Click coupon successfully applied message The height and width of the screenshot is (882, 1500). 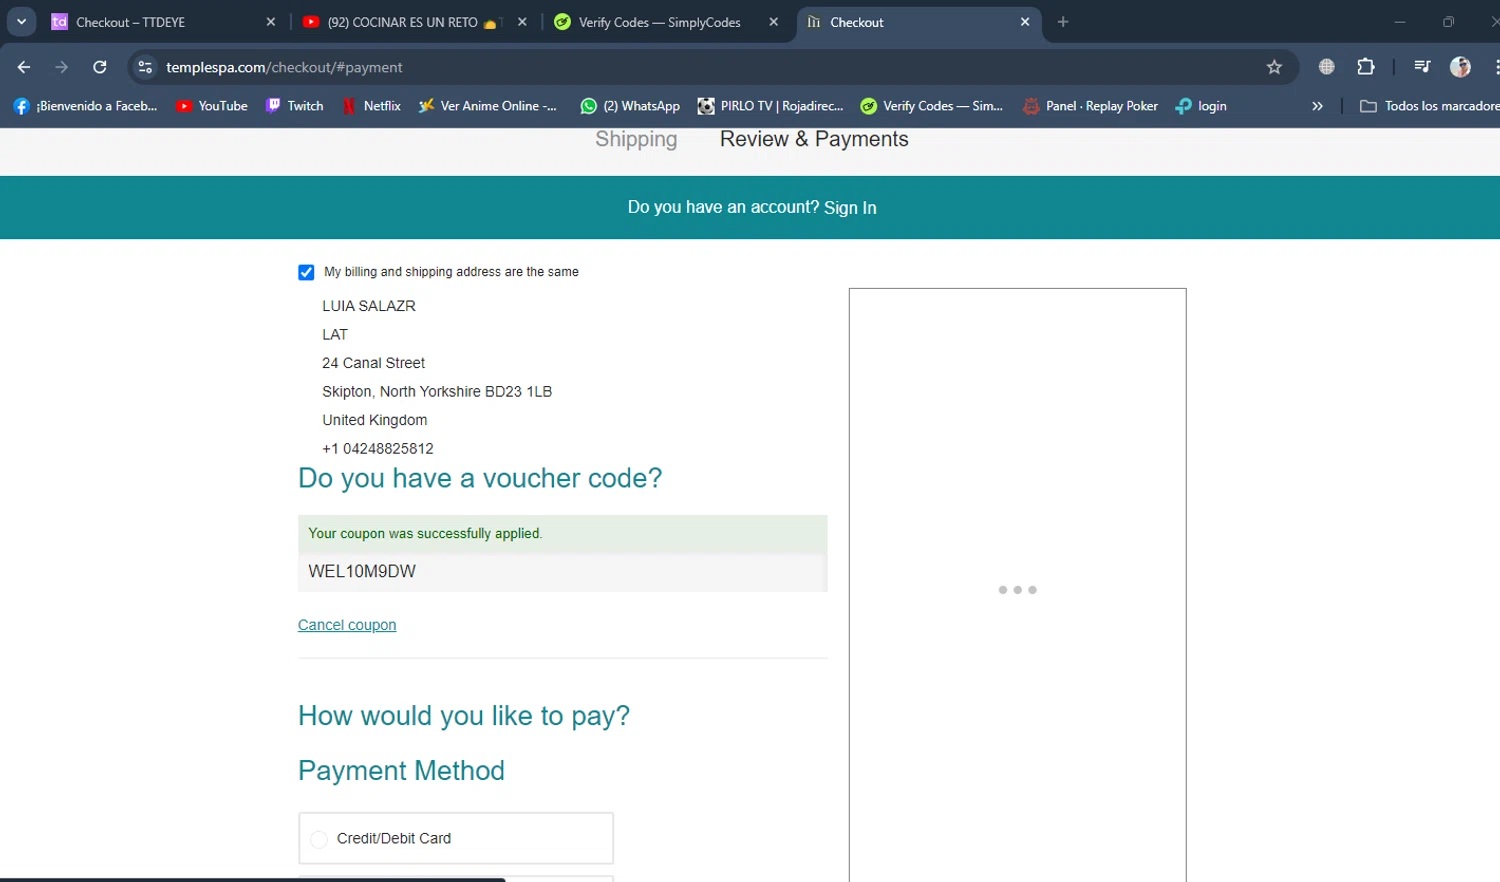tap(562, 534)
